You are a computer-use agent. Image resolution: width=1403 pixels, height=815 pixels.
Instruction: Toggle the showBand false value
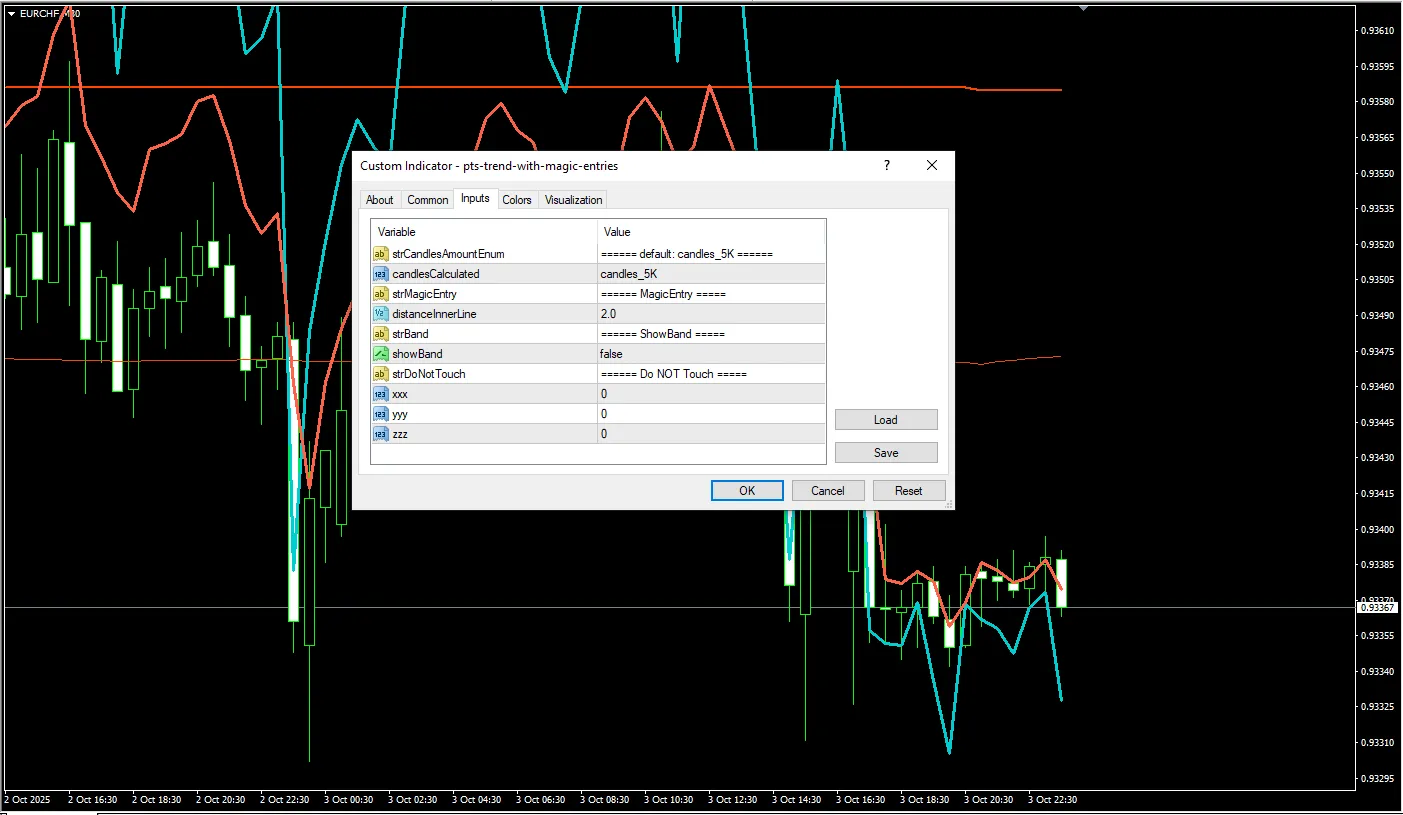point(711,354)
